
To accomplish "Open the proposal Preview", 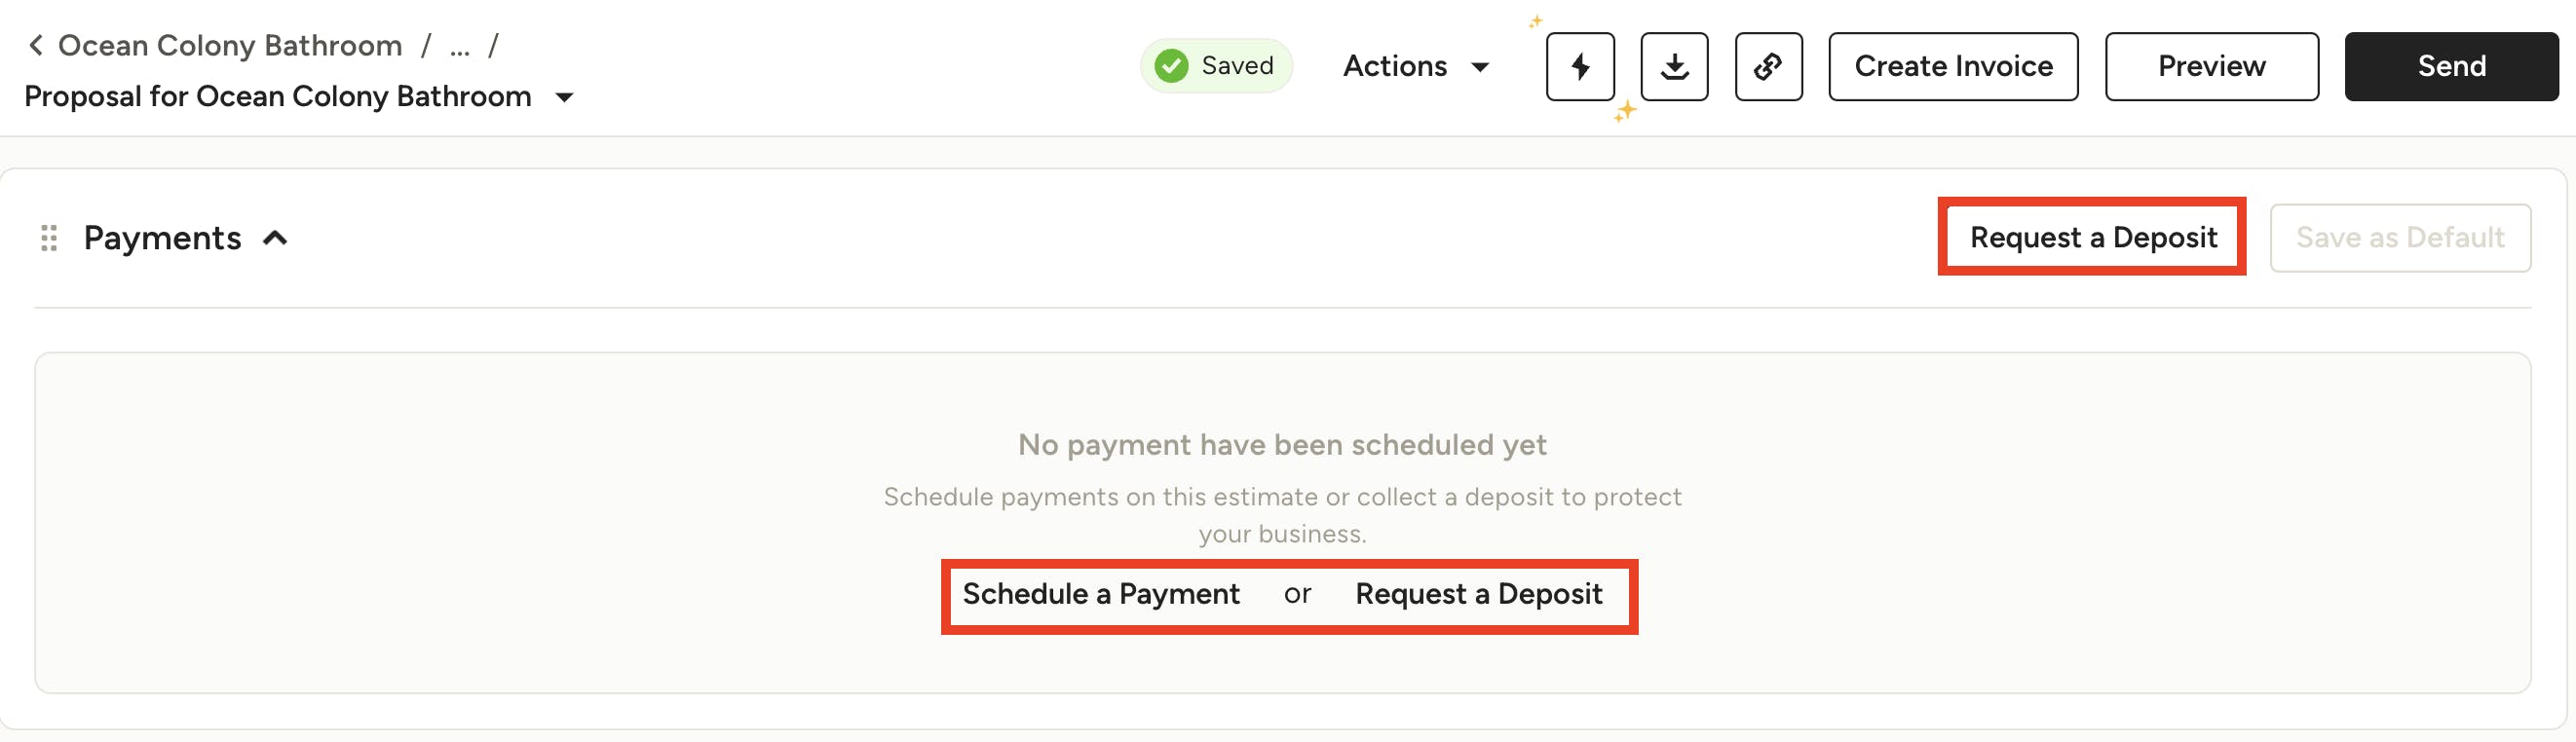I will 2211,66.
